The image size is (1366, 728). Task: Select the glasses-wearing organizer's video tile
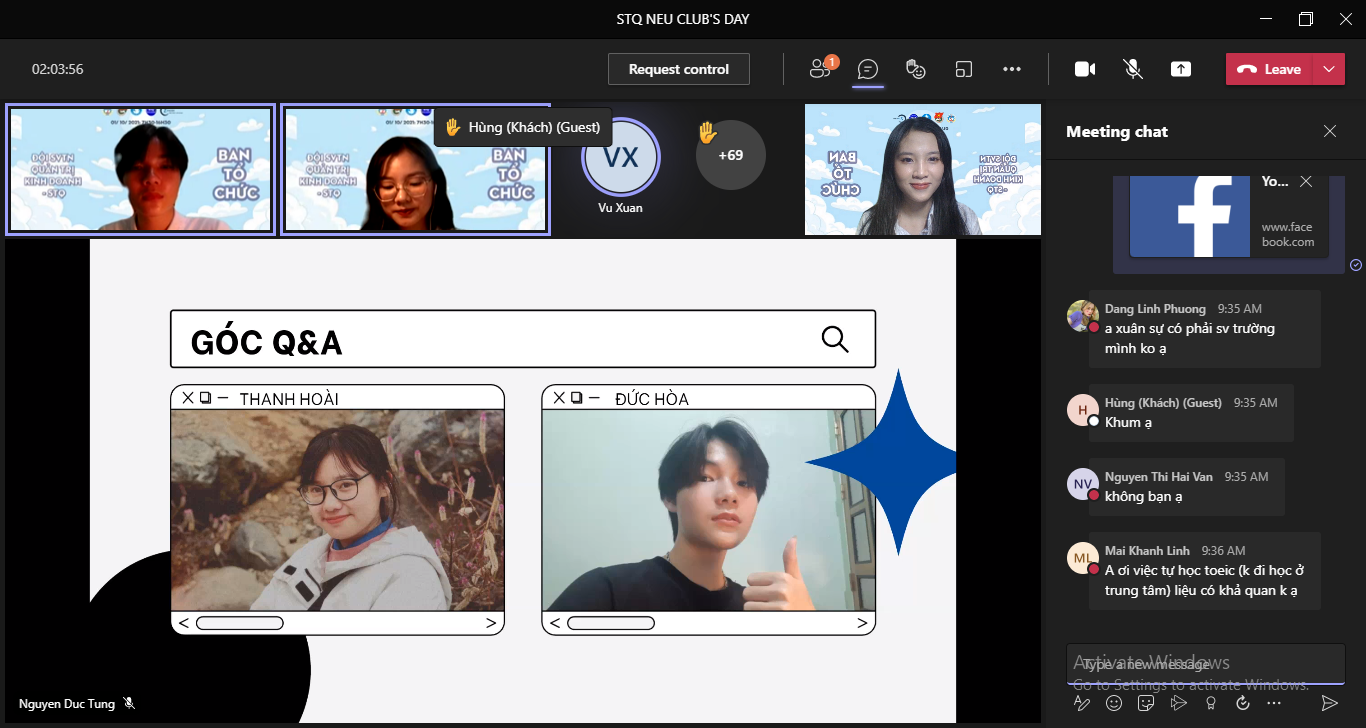(x=414, y=170)
